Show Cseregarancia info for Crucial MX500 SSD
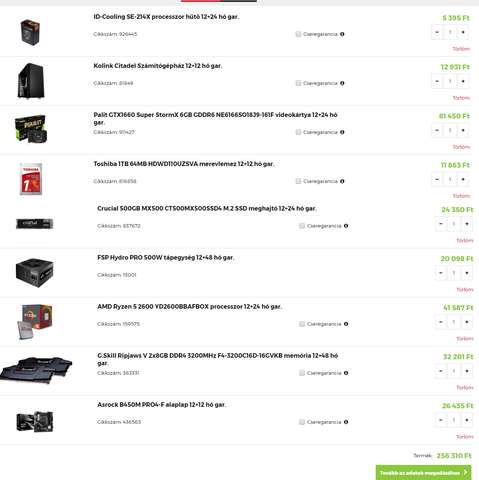 click(x=346, y=226)
